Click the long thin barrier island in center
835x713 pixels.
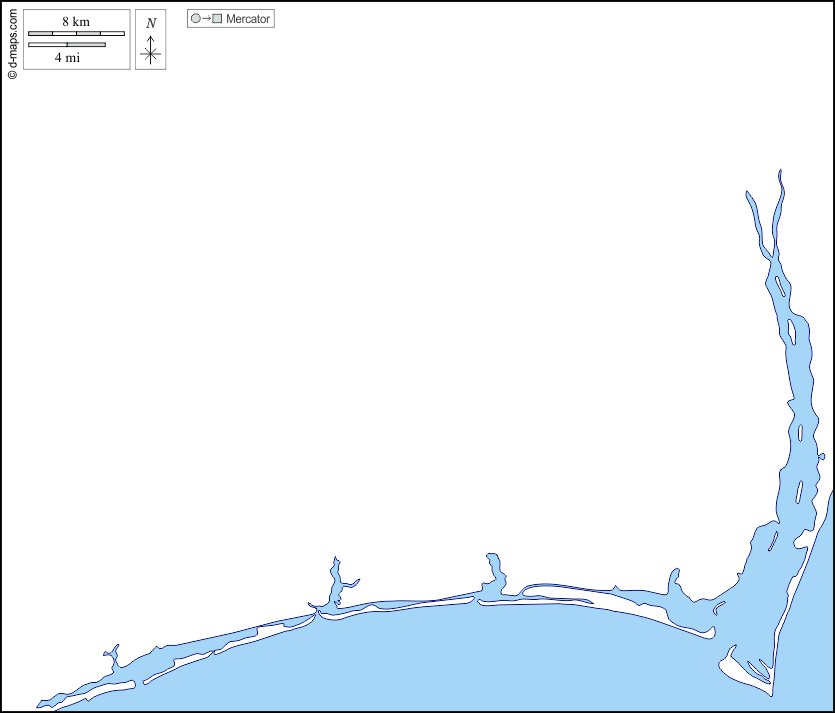point(400,609)
